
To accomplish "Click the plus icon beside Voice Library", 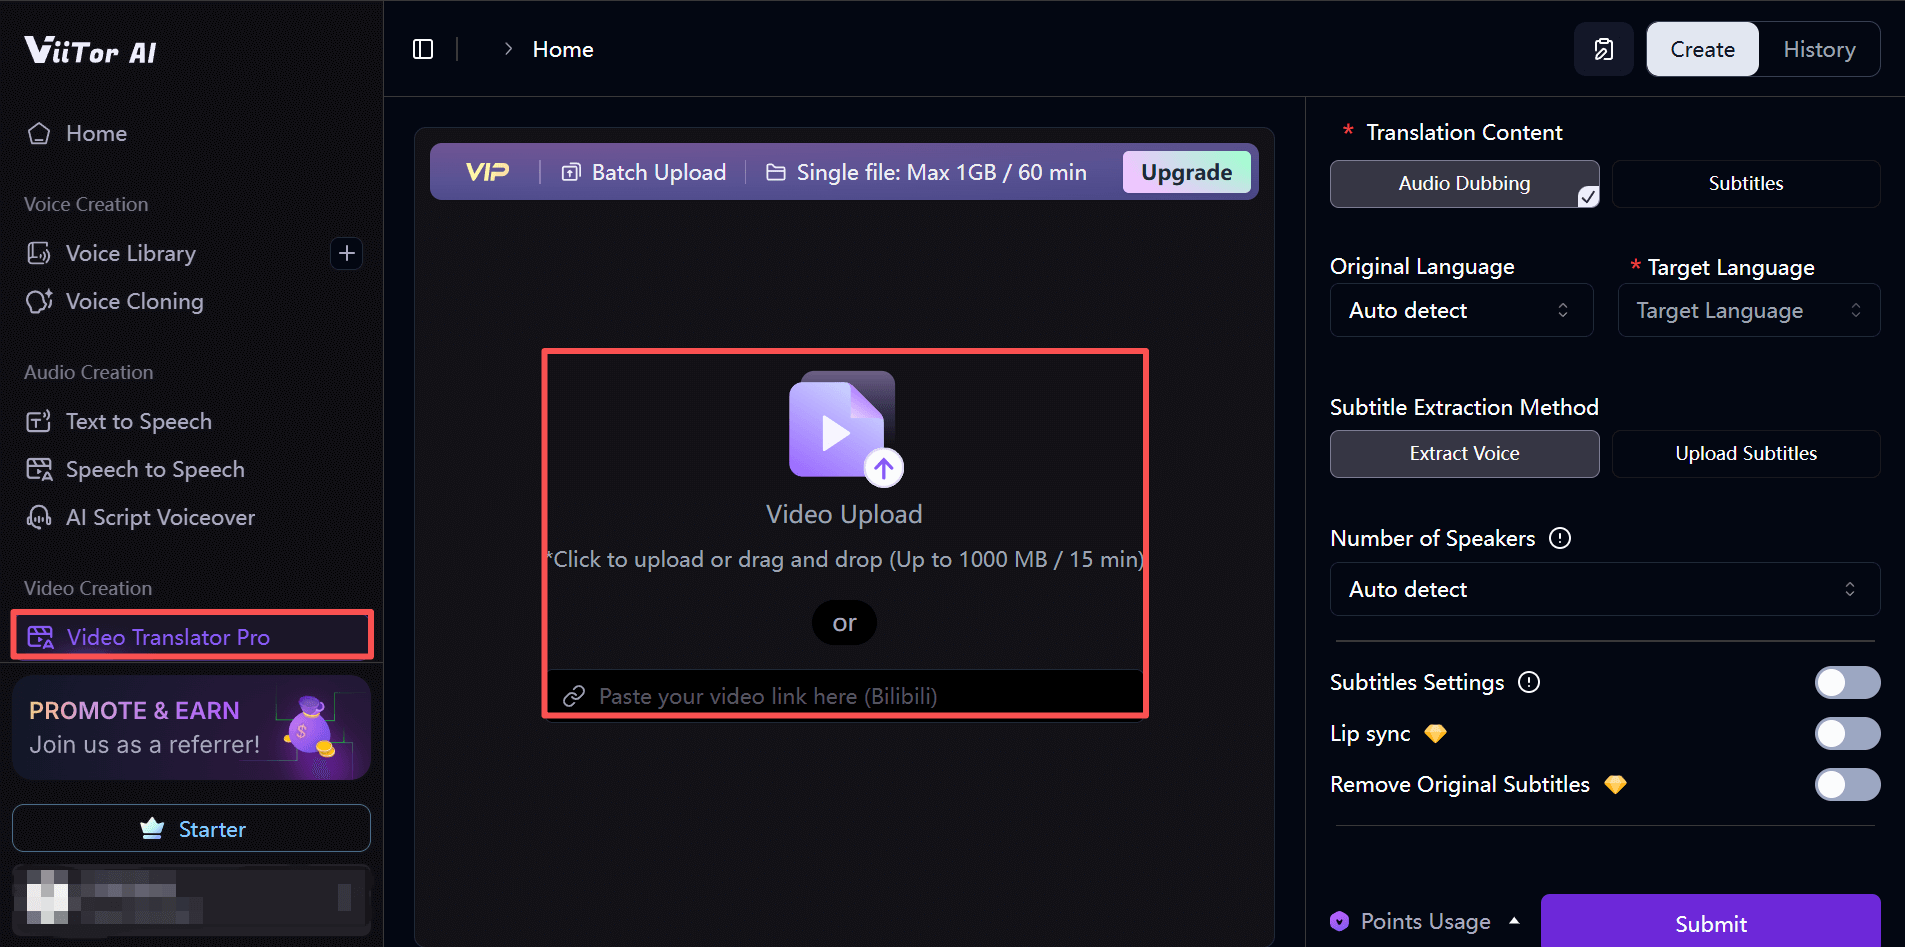I will (346, 253).
